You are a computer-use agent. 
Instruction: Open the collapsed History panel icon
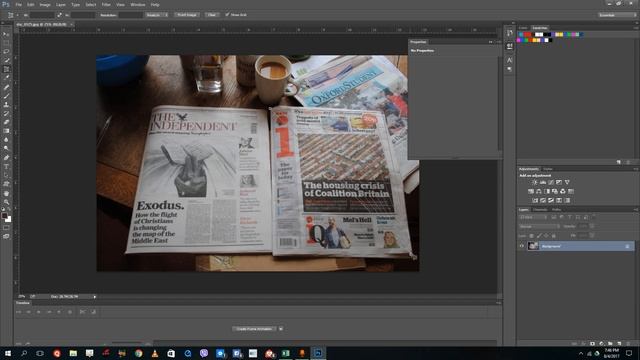(509, 33)
